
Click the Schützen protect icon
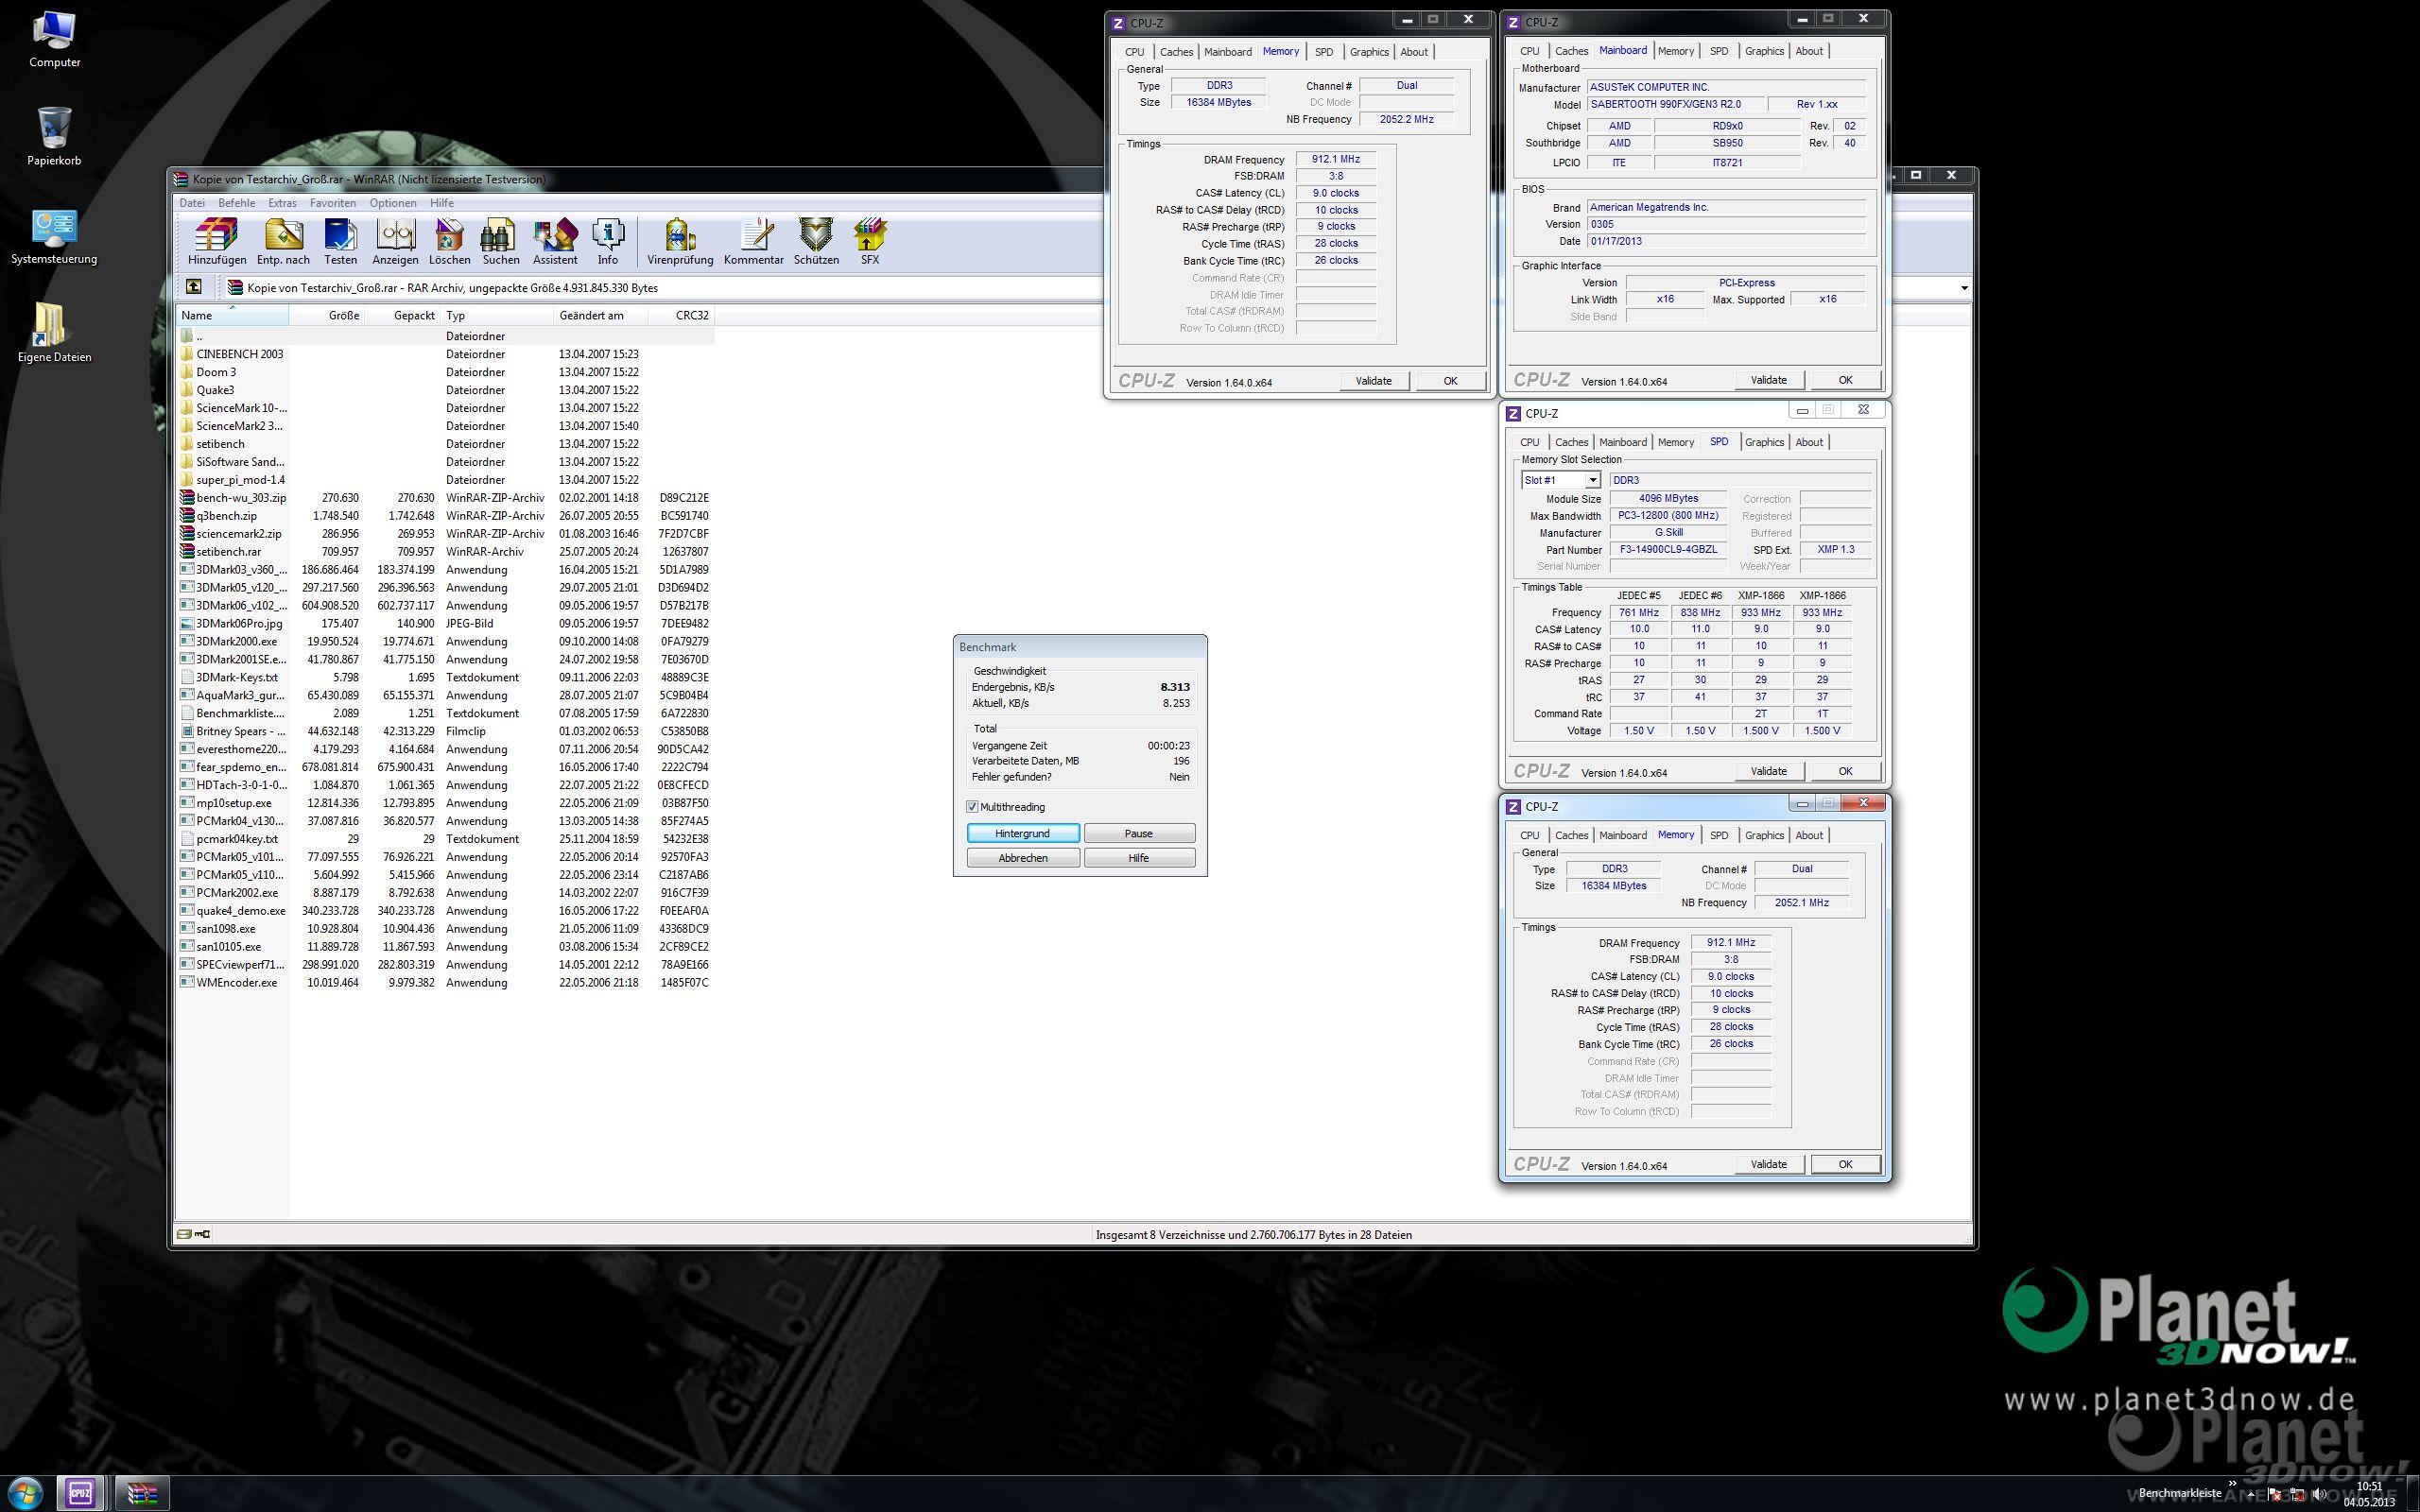[816, 241]
